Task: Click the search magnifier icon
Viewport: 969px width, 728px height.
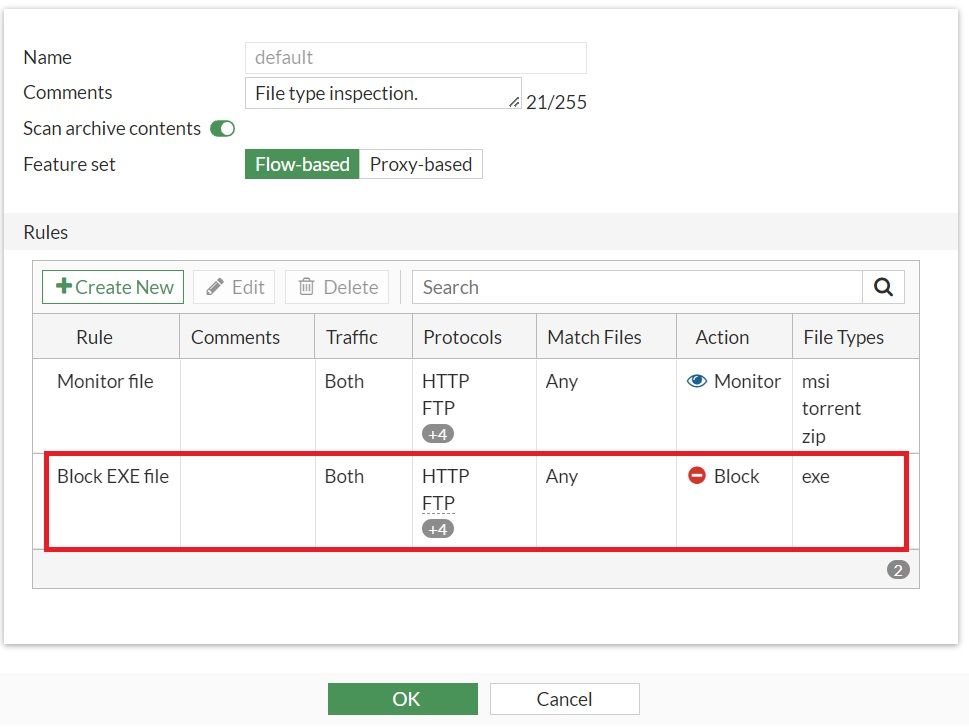Action: click(883, 287)
